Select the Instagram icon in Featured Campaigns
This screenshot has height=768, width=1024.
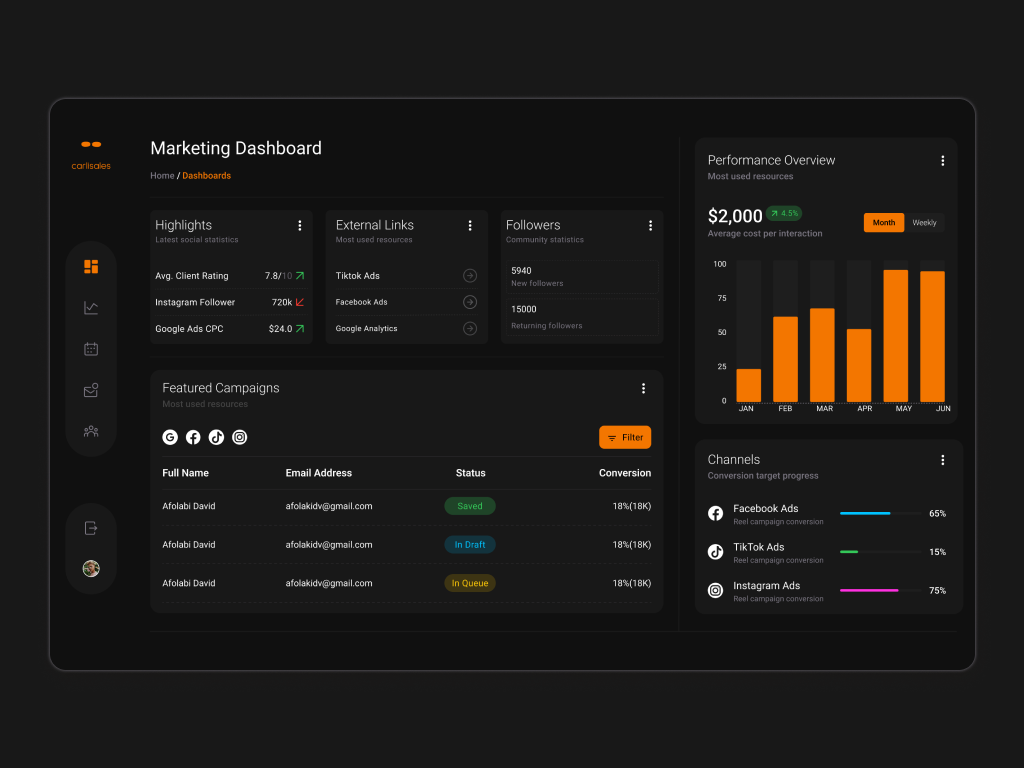tap(239, 437)
